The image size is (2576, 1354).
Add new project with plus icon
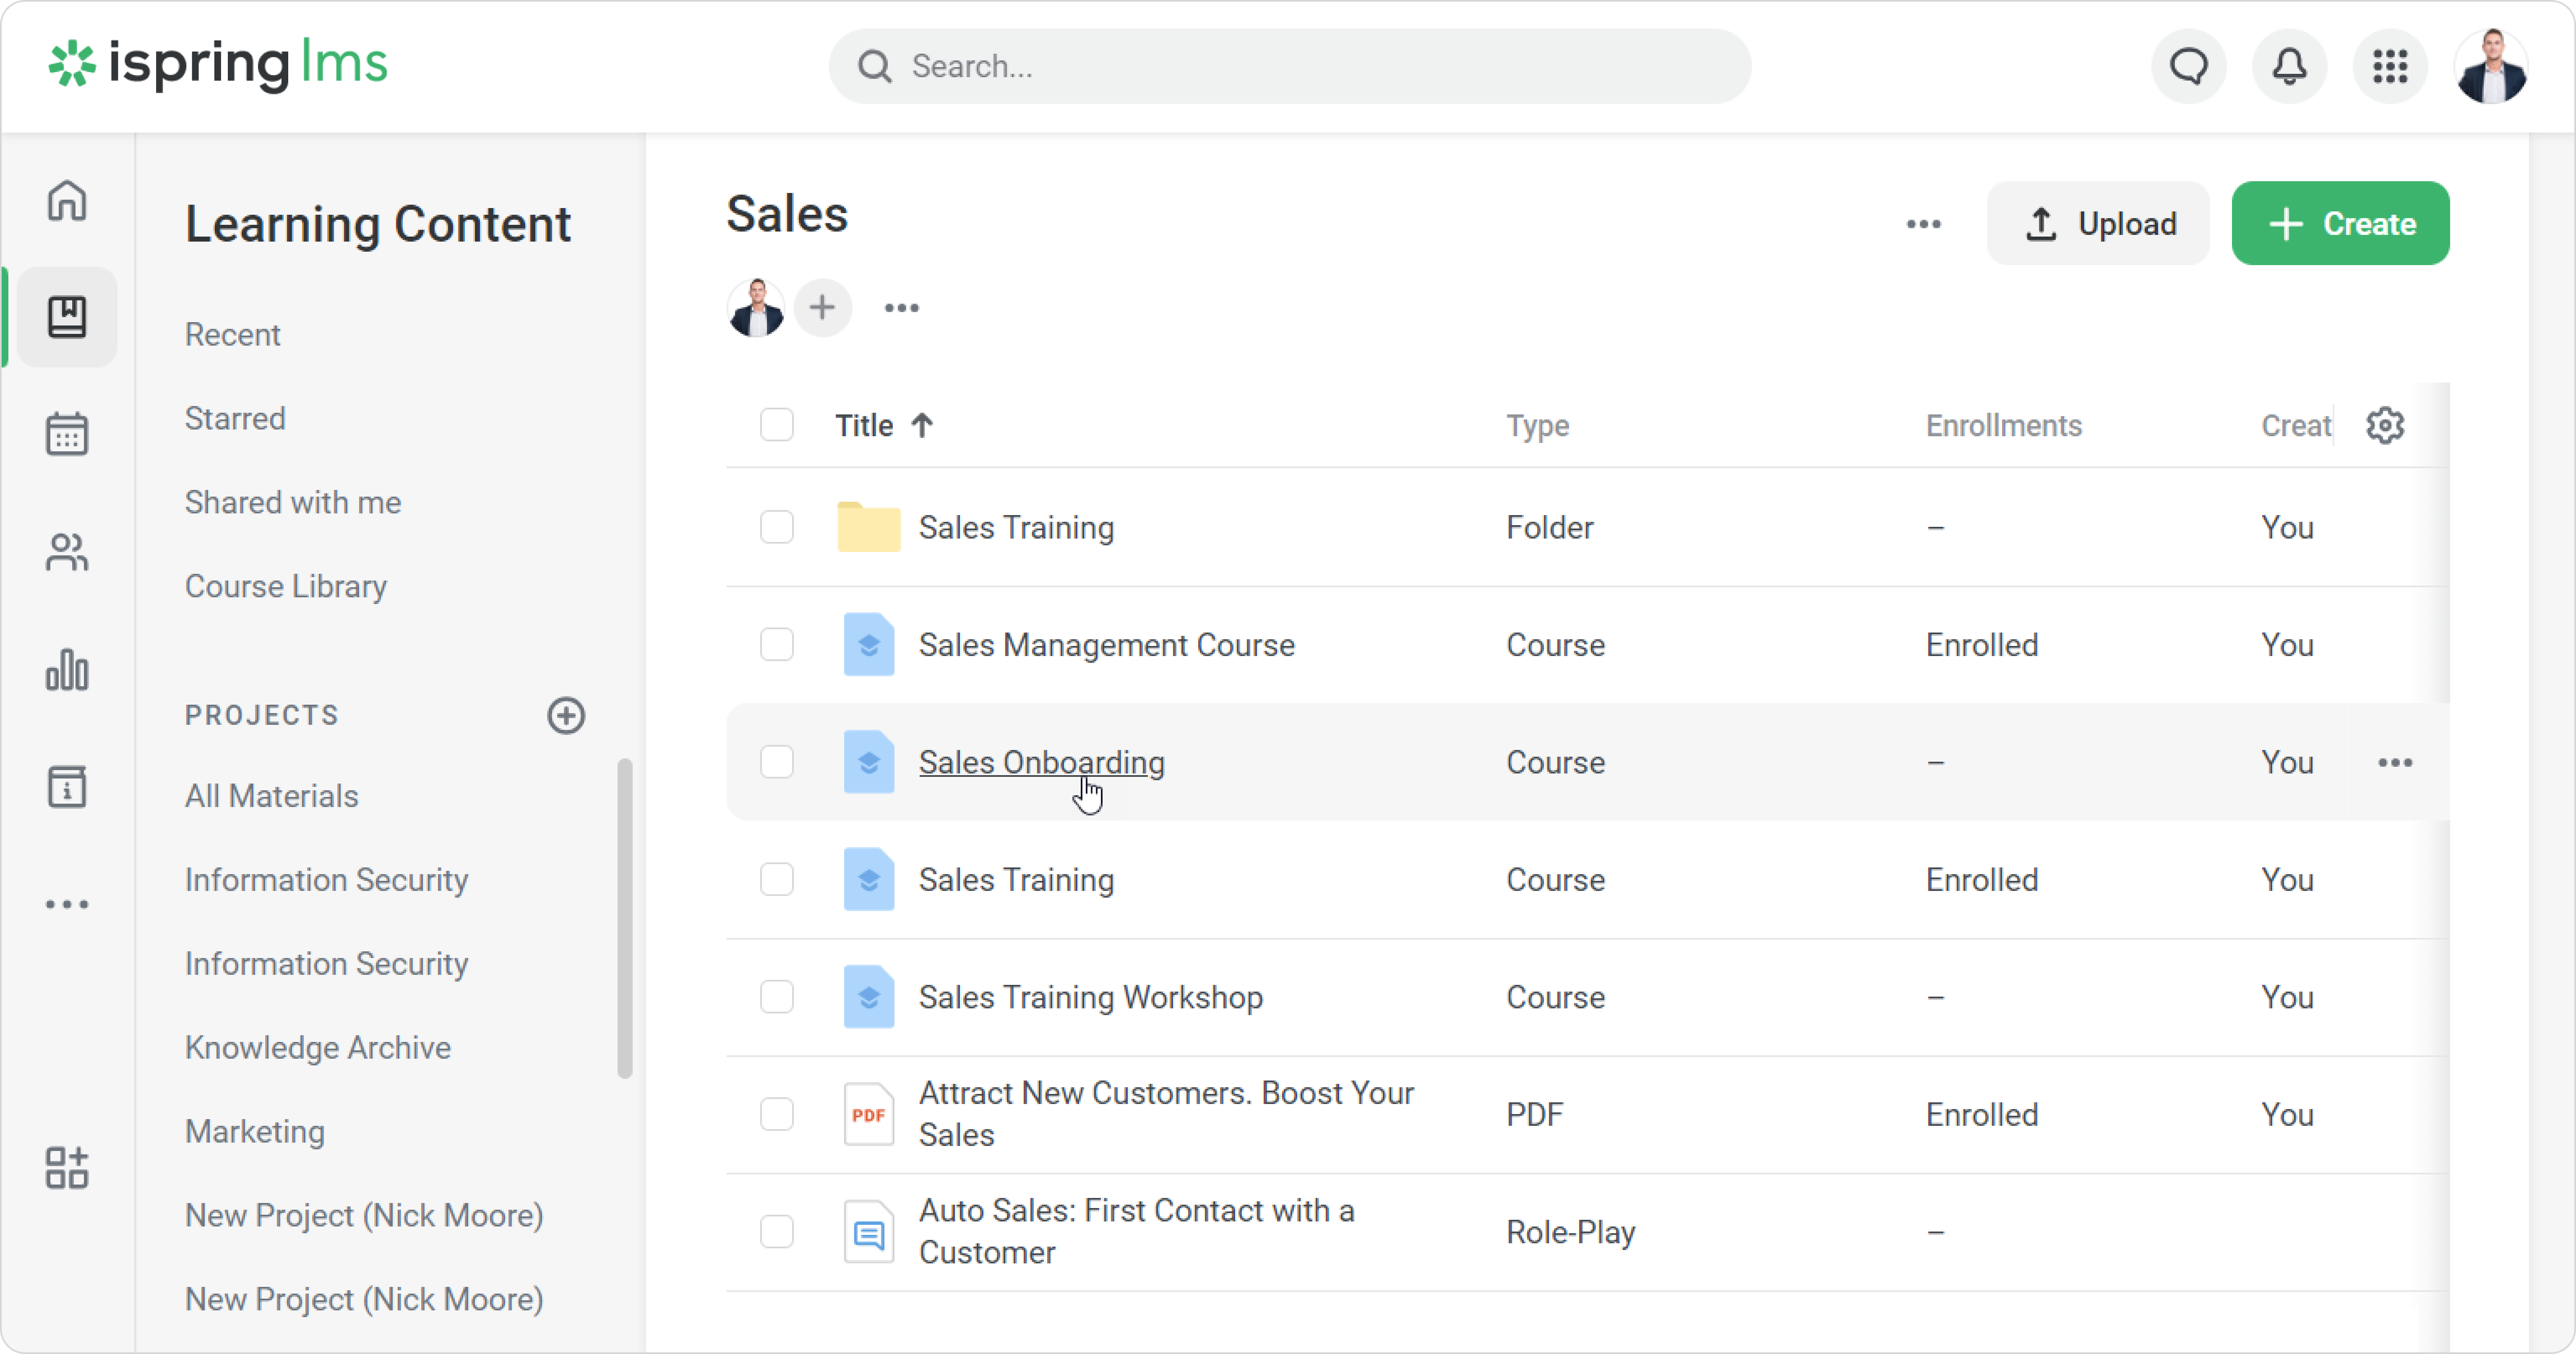pyautogui.click(x=566, y=715)
